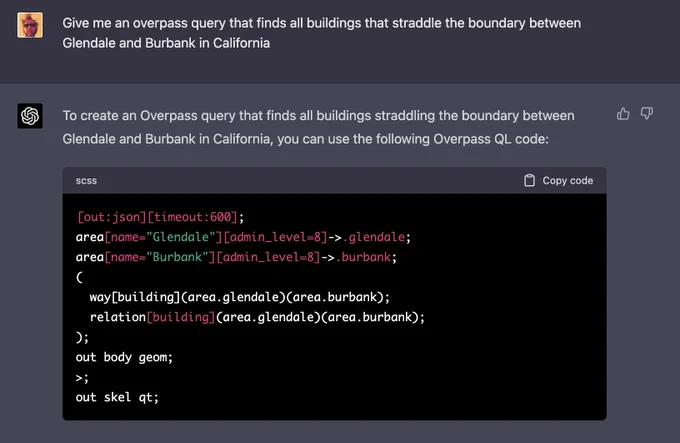Click the clipboard icon in code header
Screen dimensions: 680x443
coord(529,180)
